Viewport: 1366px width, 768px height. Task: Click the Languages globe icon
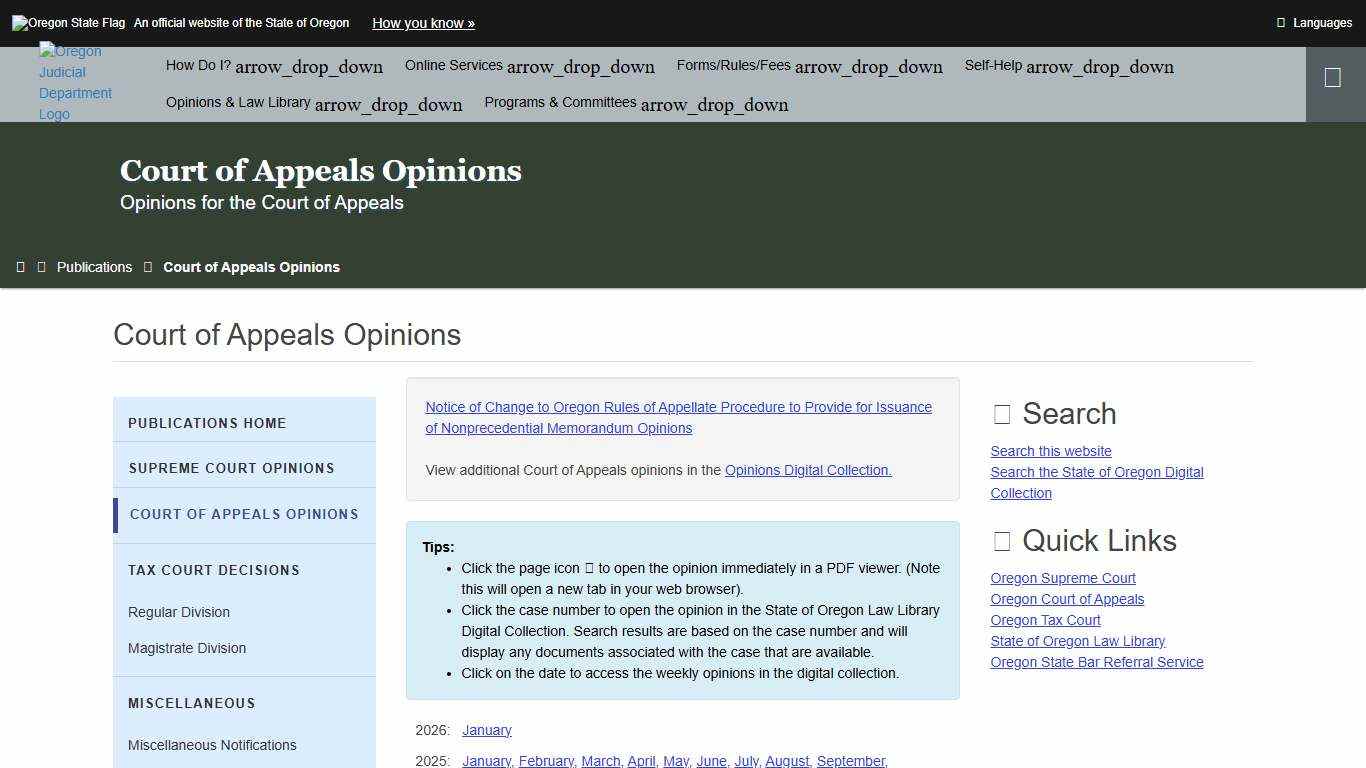click(x=1281, y=22)
